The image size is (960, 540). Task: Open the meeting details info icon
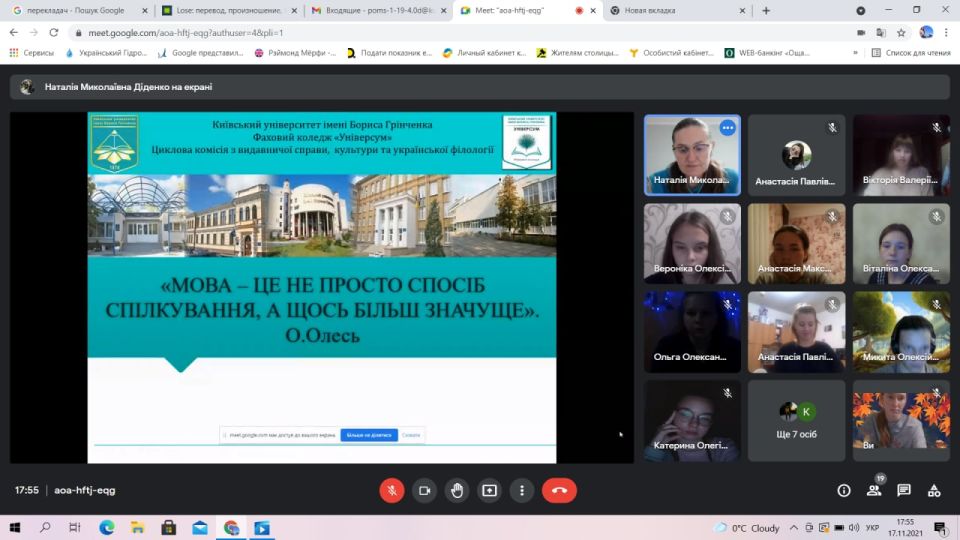pos(844,490)
